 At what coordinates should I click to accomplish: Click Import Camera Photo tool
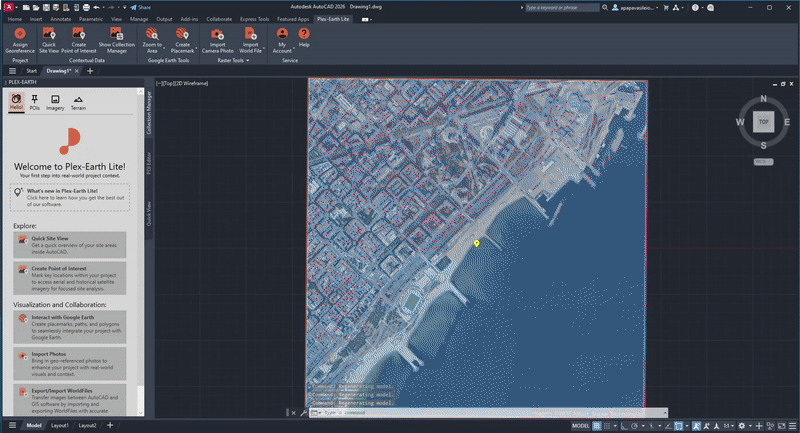click(217, 40)
